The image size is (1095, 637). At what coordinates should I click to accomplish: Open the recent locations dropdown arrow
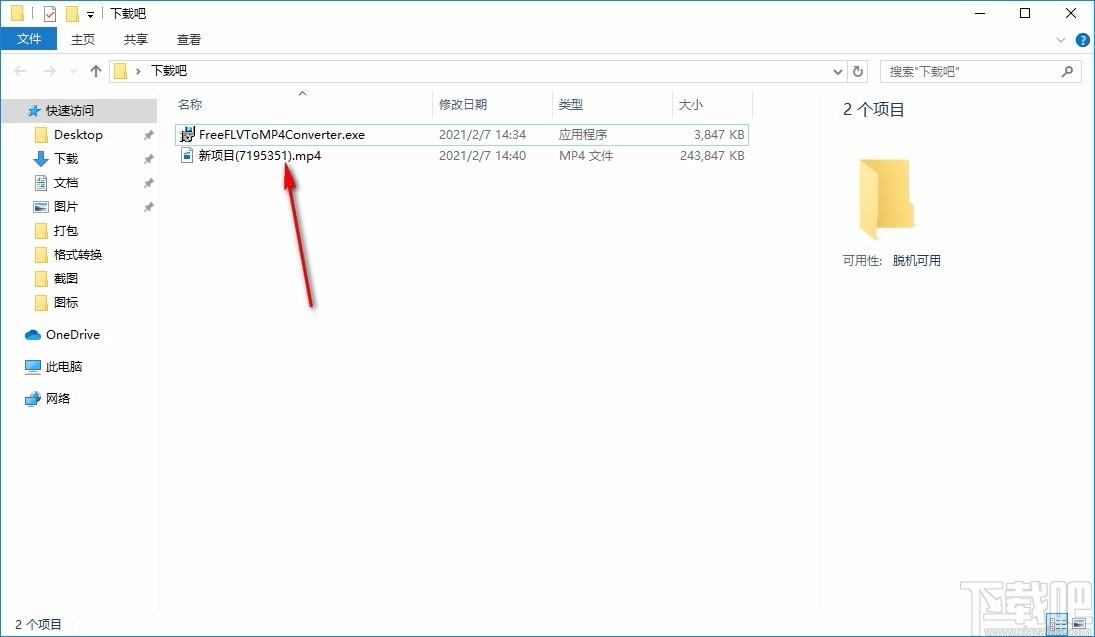[x=73, y=71]
